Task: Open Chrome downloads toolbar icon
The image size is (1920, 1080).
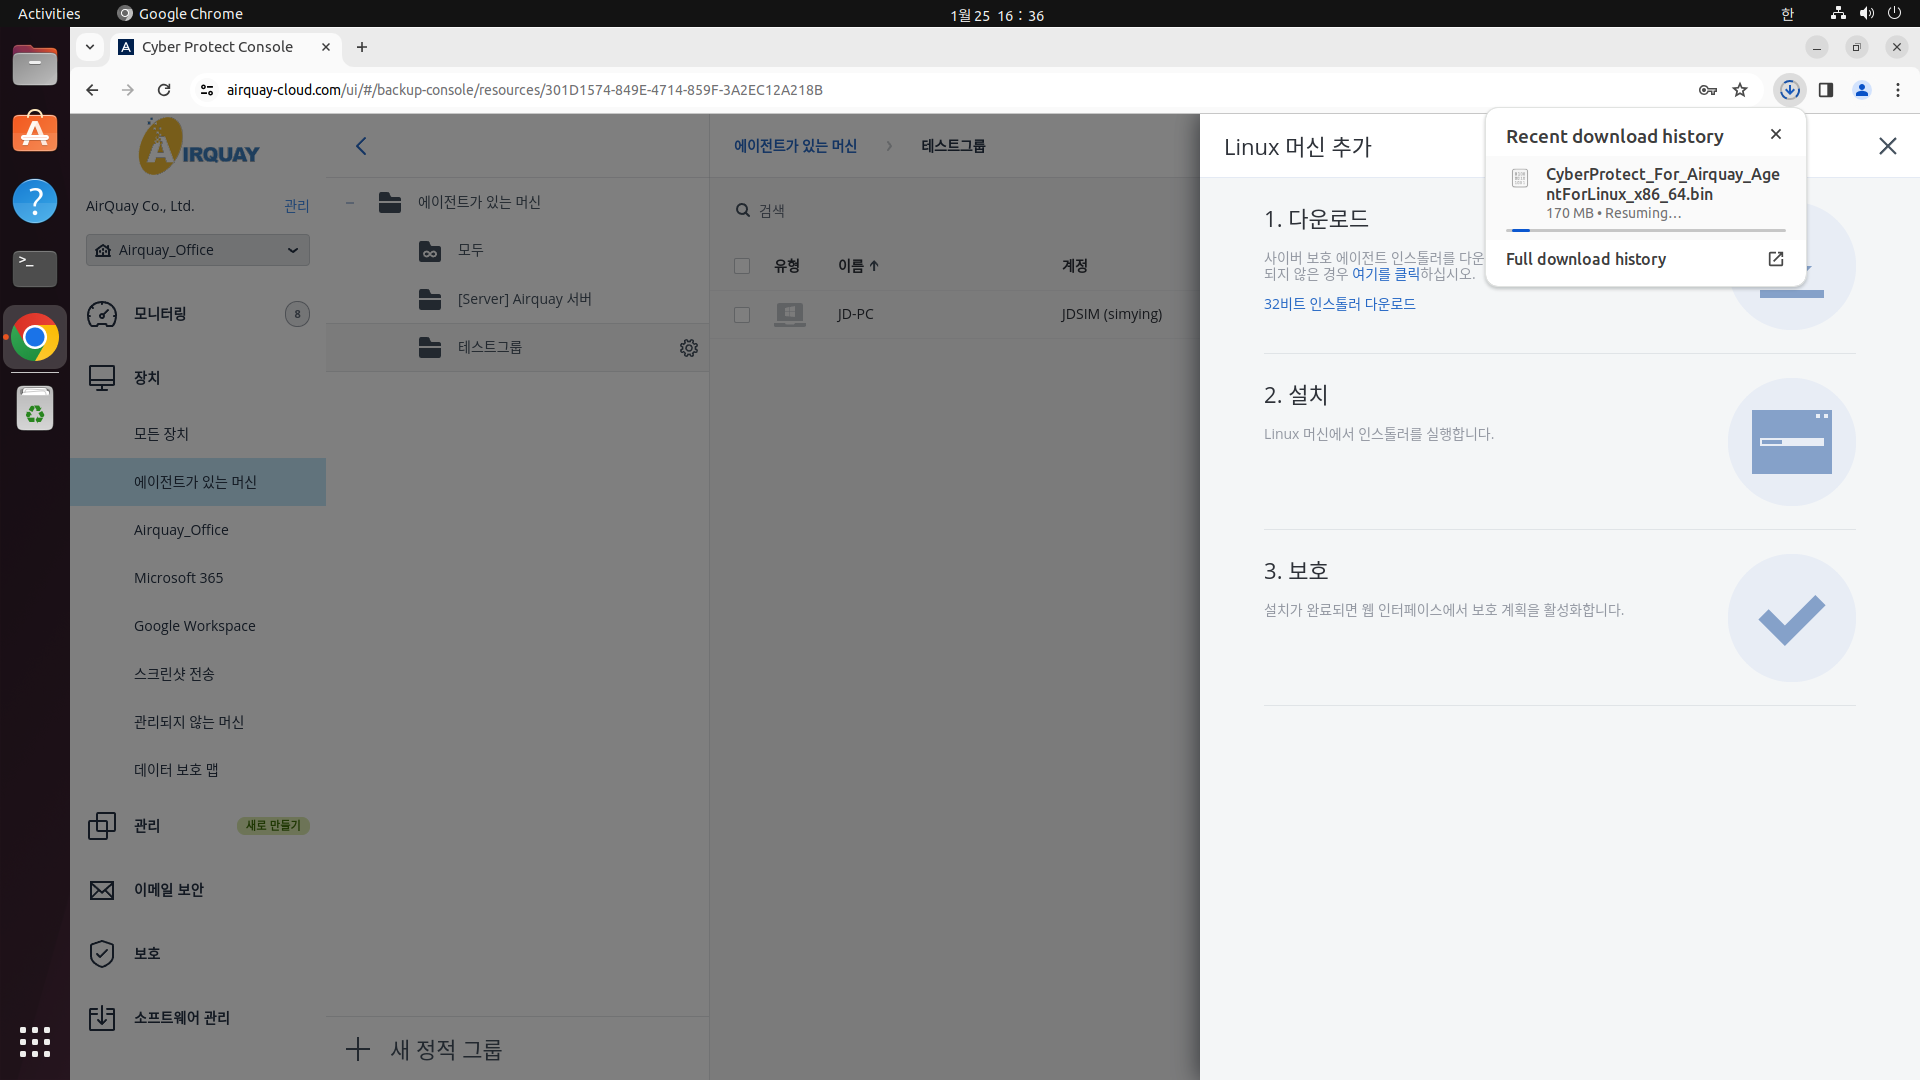Action: point(1789,90)
